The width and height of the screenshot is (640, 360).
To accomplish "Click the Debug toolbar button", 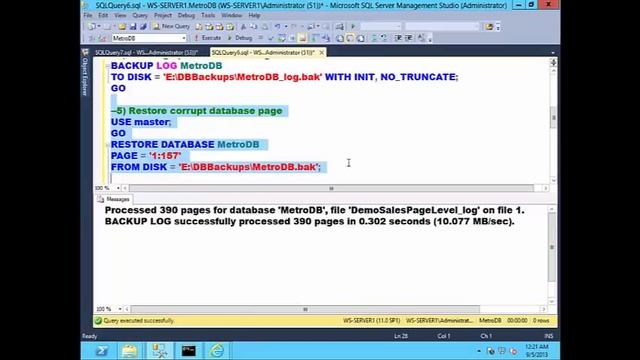I will point(240,38).
